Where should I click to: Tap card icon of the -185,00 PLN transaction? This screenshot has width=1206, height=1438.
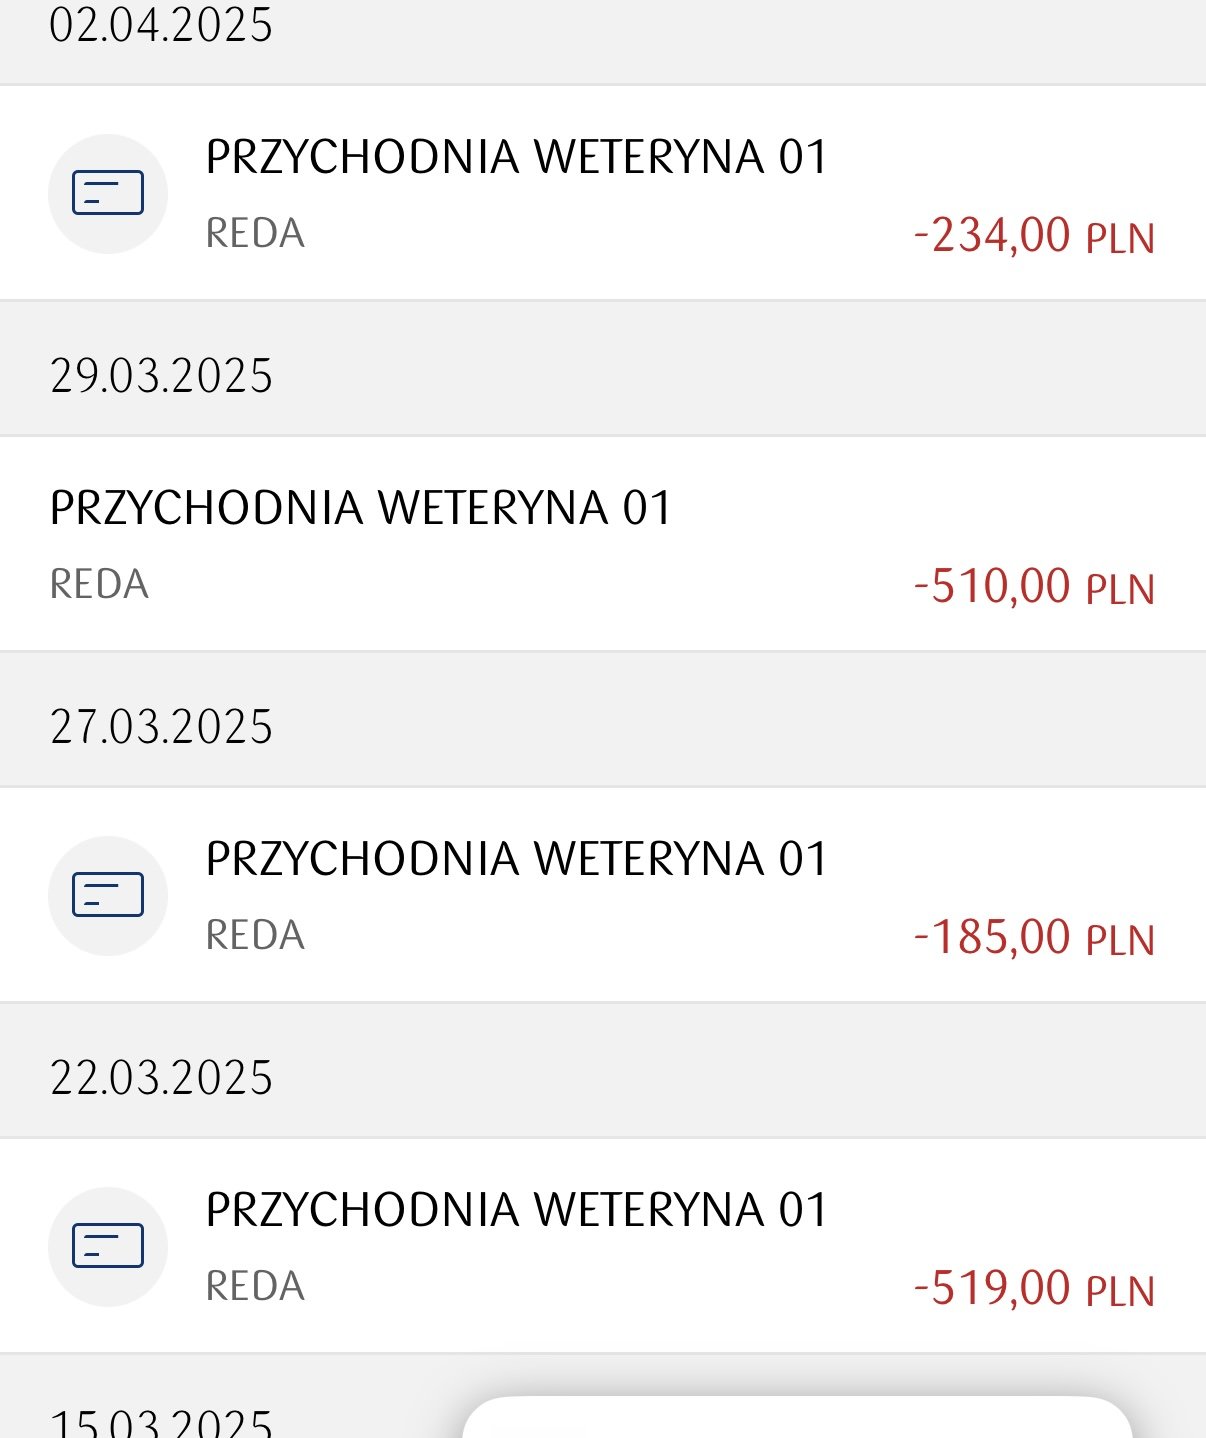pos(108,896)
